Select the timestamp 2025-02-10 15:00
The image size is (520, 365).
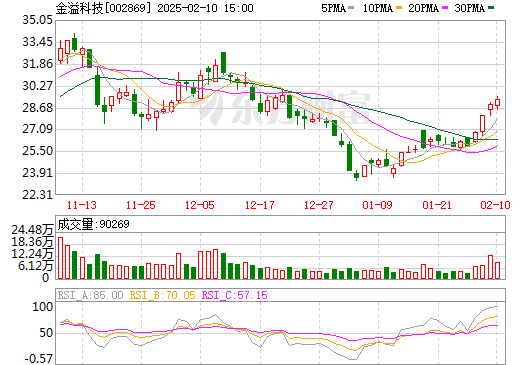click(205, 8)
